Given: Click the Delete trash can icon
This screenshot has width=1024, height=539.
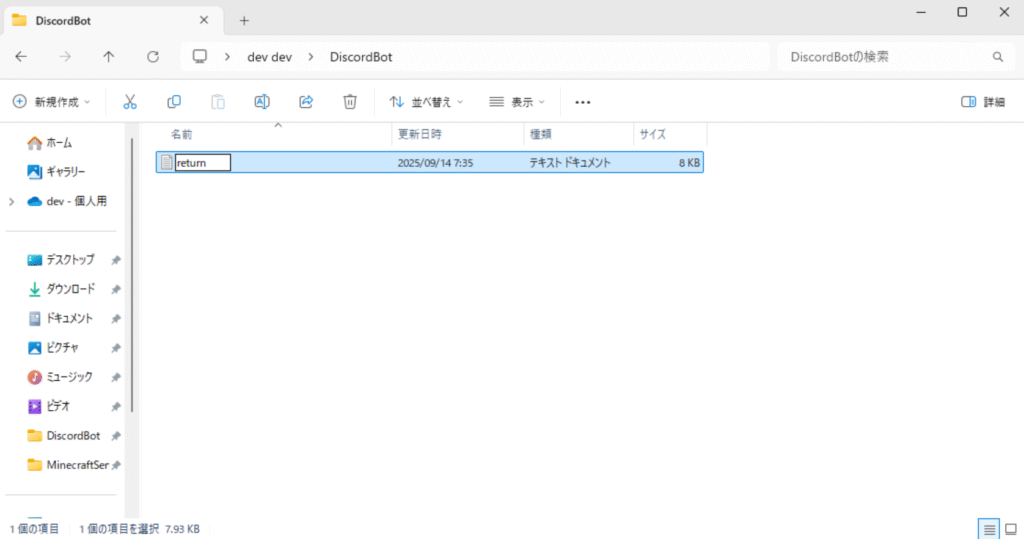Looking at the screenshot, I should pos(350,102).
